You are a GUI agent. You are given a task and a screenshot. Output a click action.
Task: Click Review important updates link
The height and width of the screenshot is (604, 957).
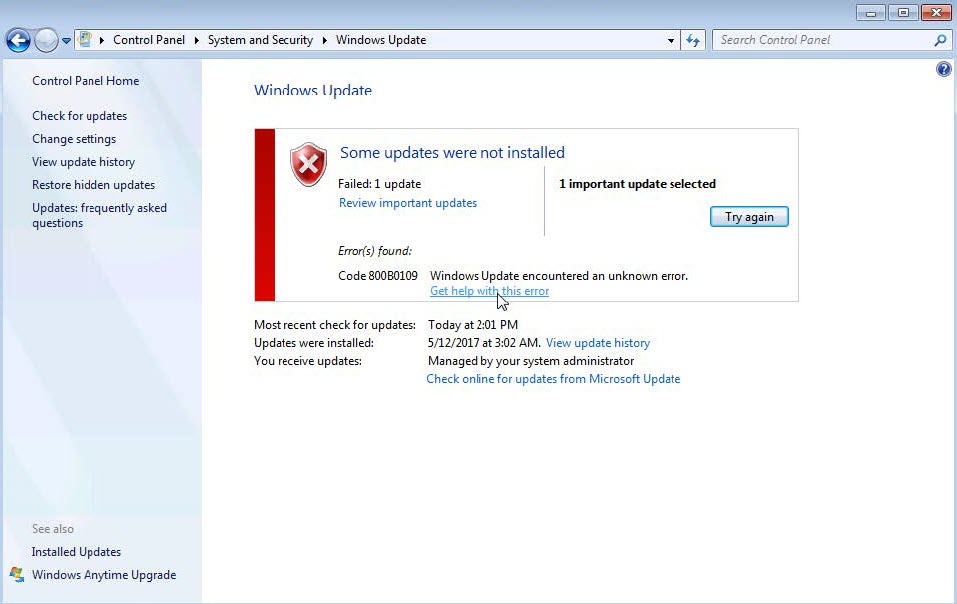coord(408,203)
